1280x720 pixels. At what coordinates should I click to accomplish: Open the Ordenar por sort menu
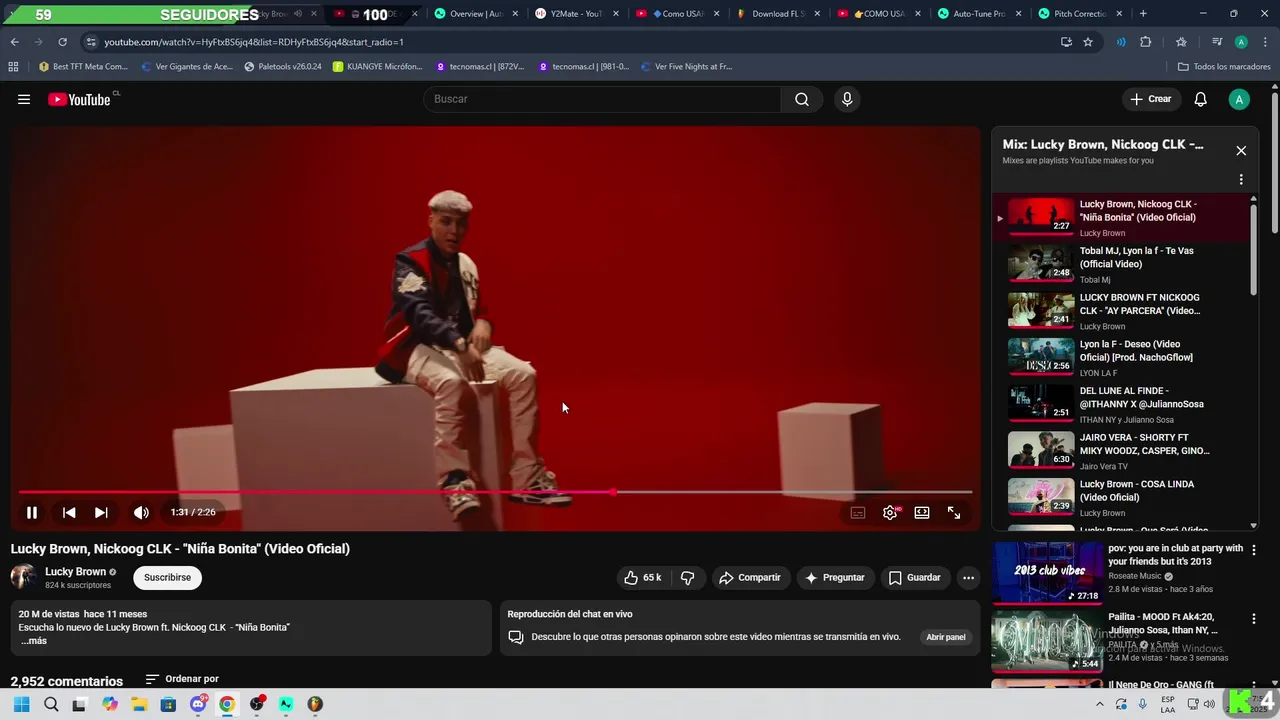[182, 679]
